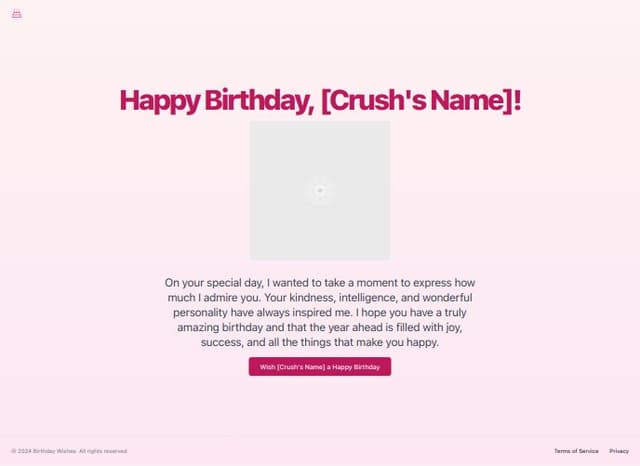Screen dimensions: 640x466
Task: Click the line starting much I admire you
Action: click(320, 297)
